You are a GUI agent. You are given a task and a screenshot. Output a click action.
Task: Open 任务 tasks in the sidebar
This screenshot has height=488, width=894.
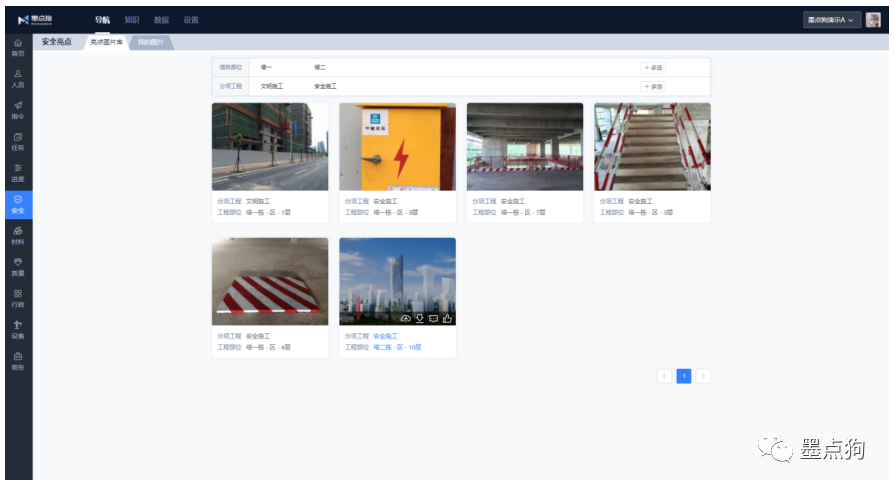tap(17, 141)
